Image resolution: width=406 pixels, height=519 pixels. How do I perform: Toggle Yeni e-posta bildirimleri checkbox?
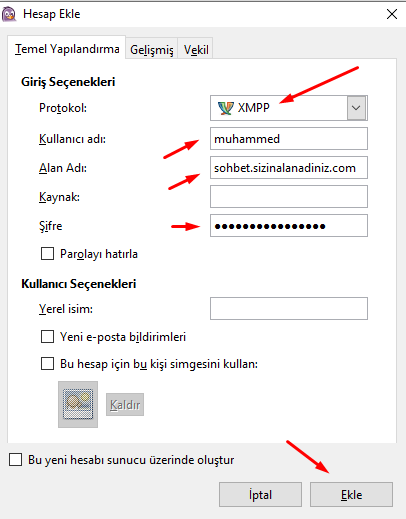(47, 337)
